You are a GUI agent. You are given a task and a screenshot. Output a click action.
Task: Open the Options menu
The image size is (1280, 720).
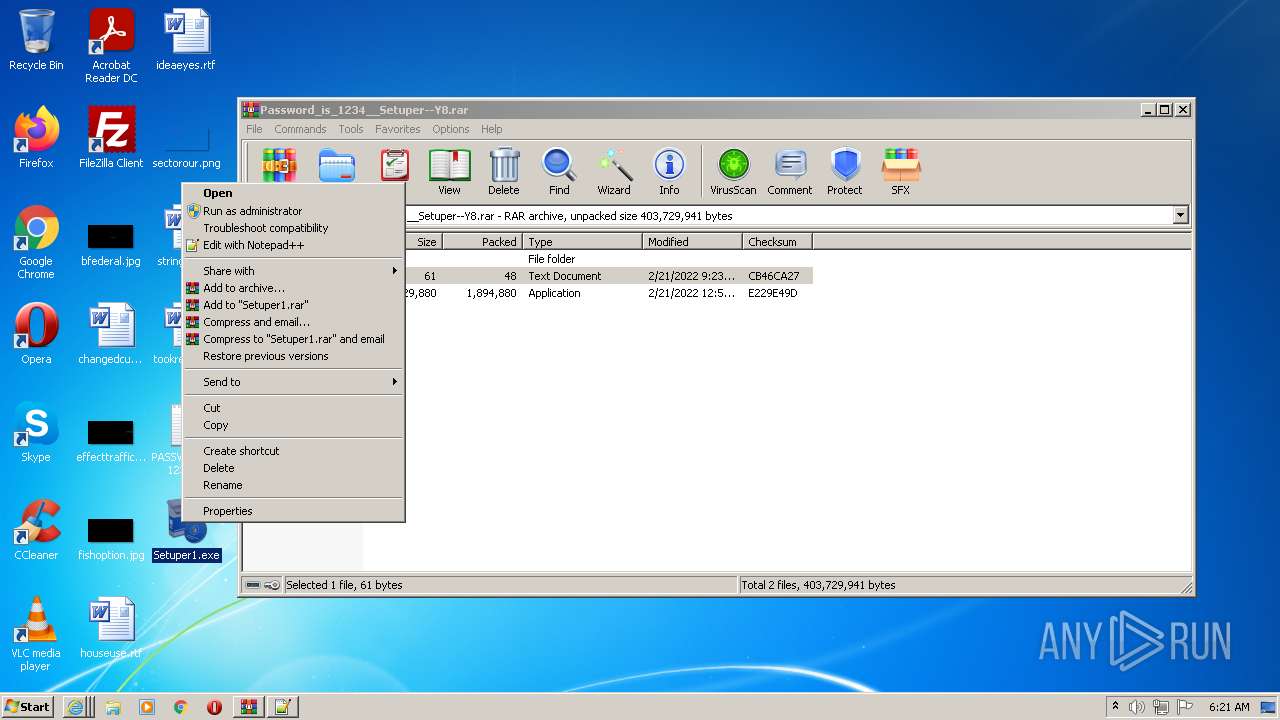450,129
